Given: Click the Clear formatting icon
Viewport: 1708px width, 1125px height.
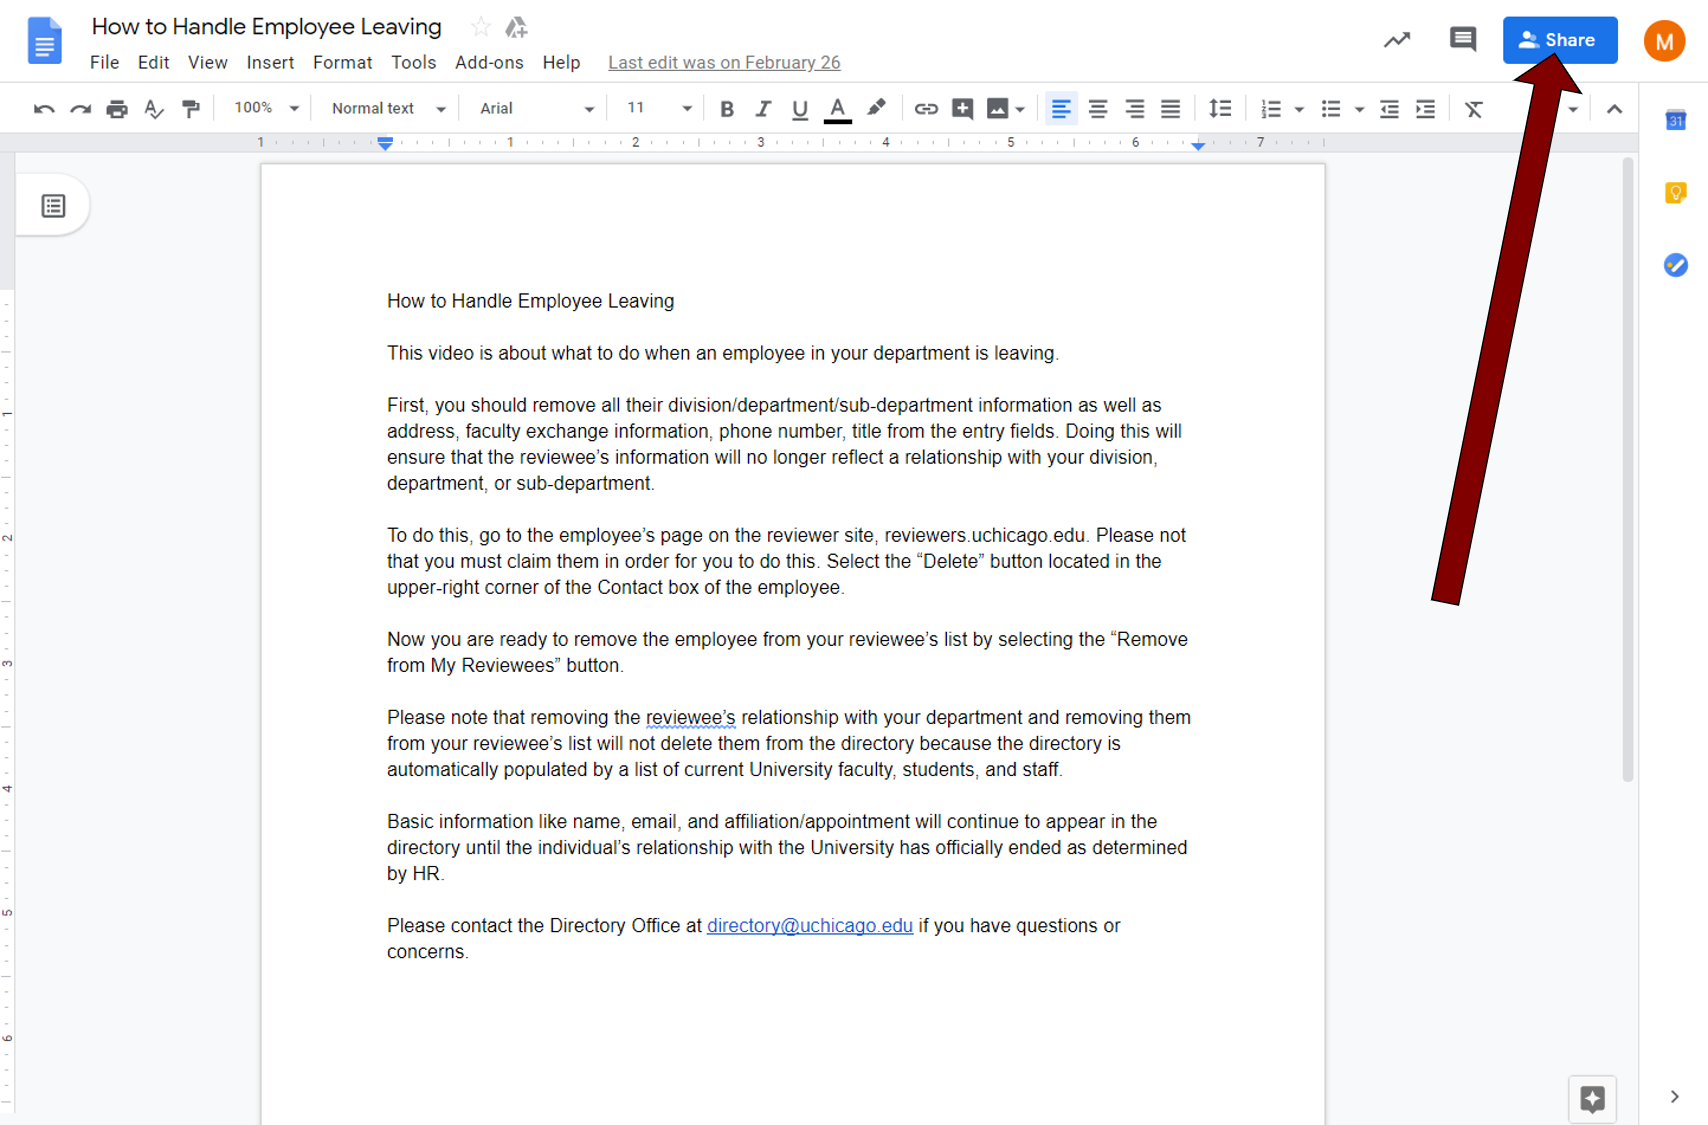Looking at the screenshot, I should [1473, 109].
